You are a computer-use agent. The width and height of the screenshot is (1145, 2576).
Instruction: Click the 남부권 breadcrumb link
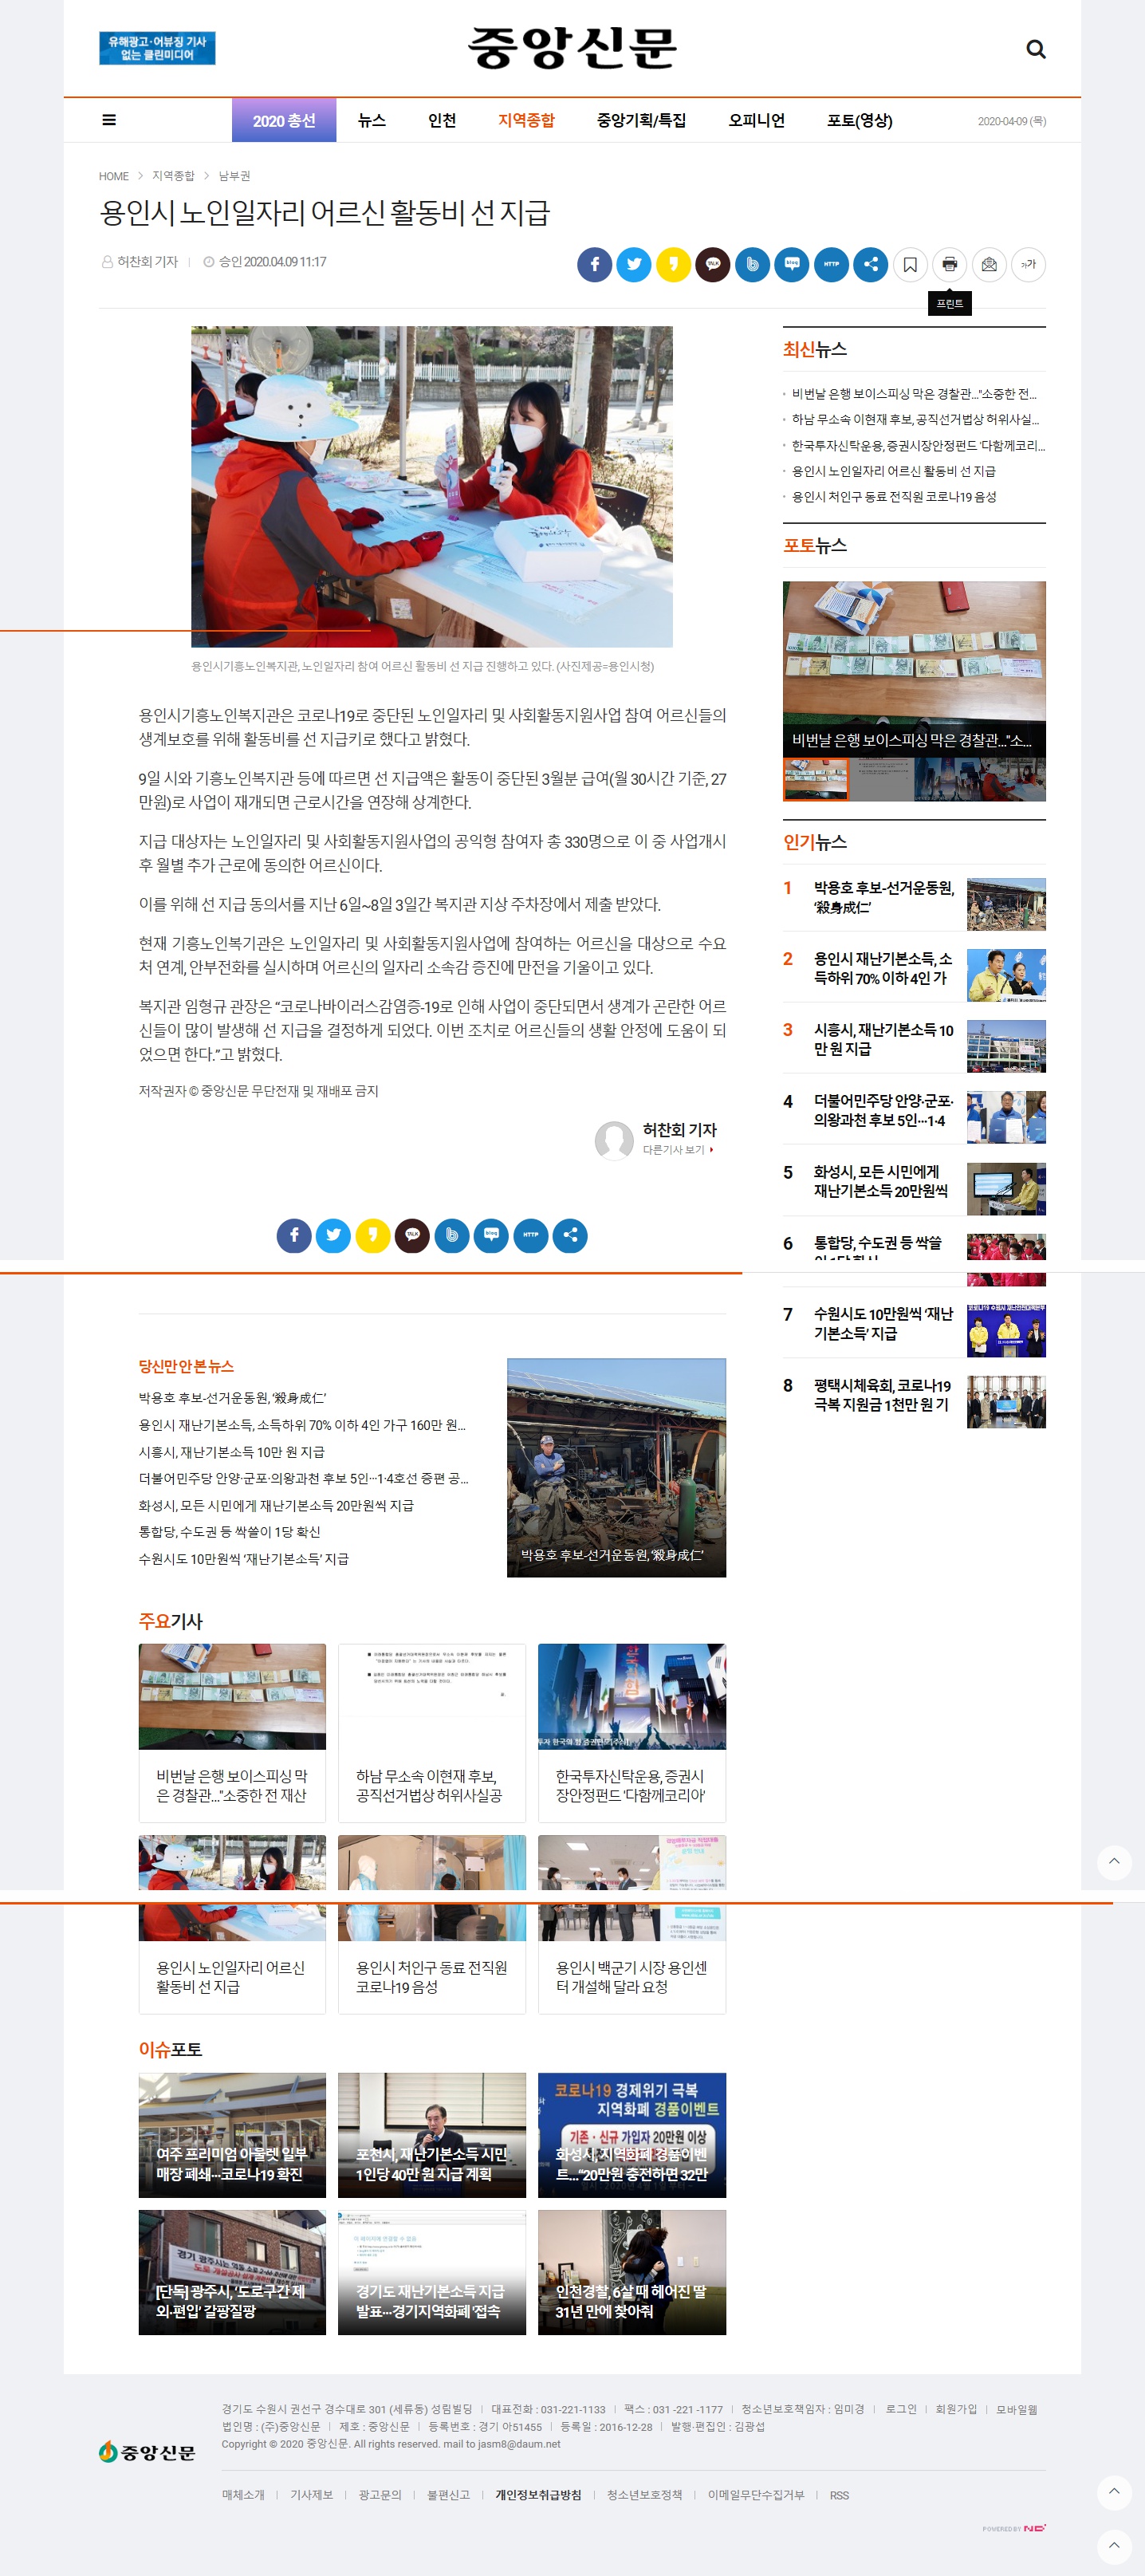coord(234,176)
